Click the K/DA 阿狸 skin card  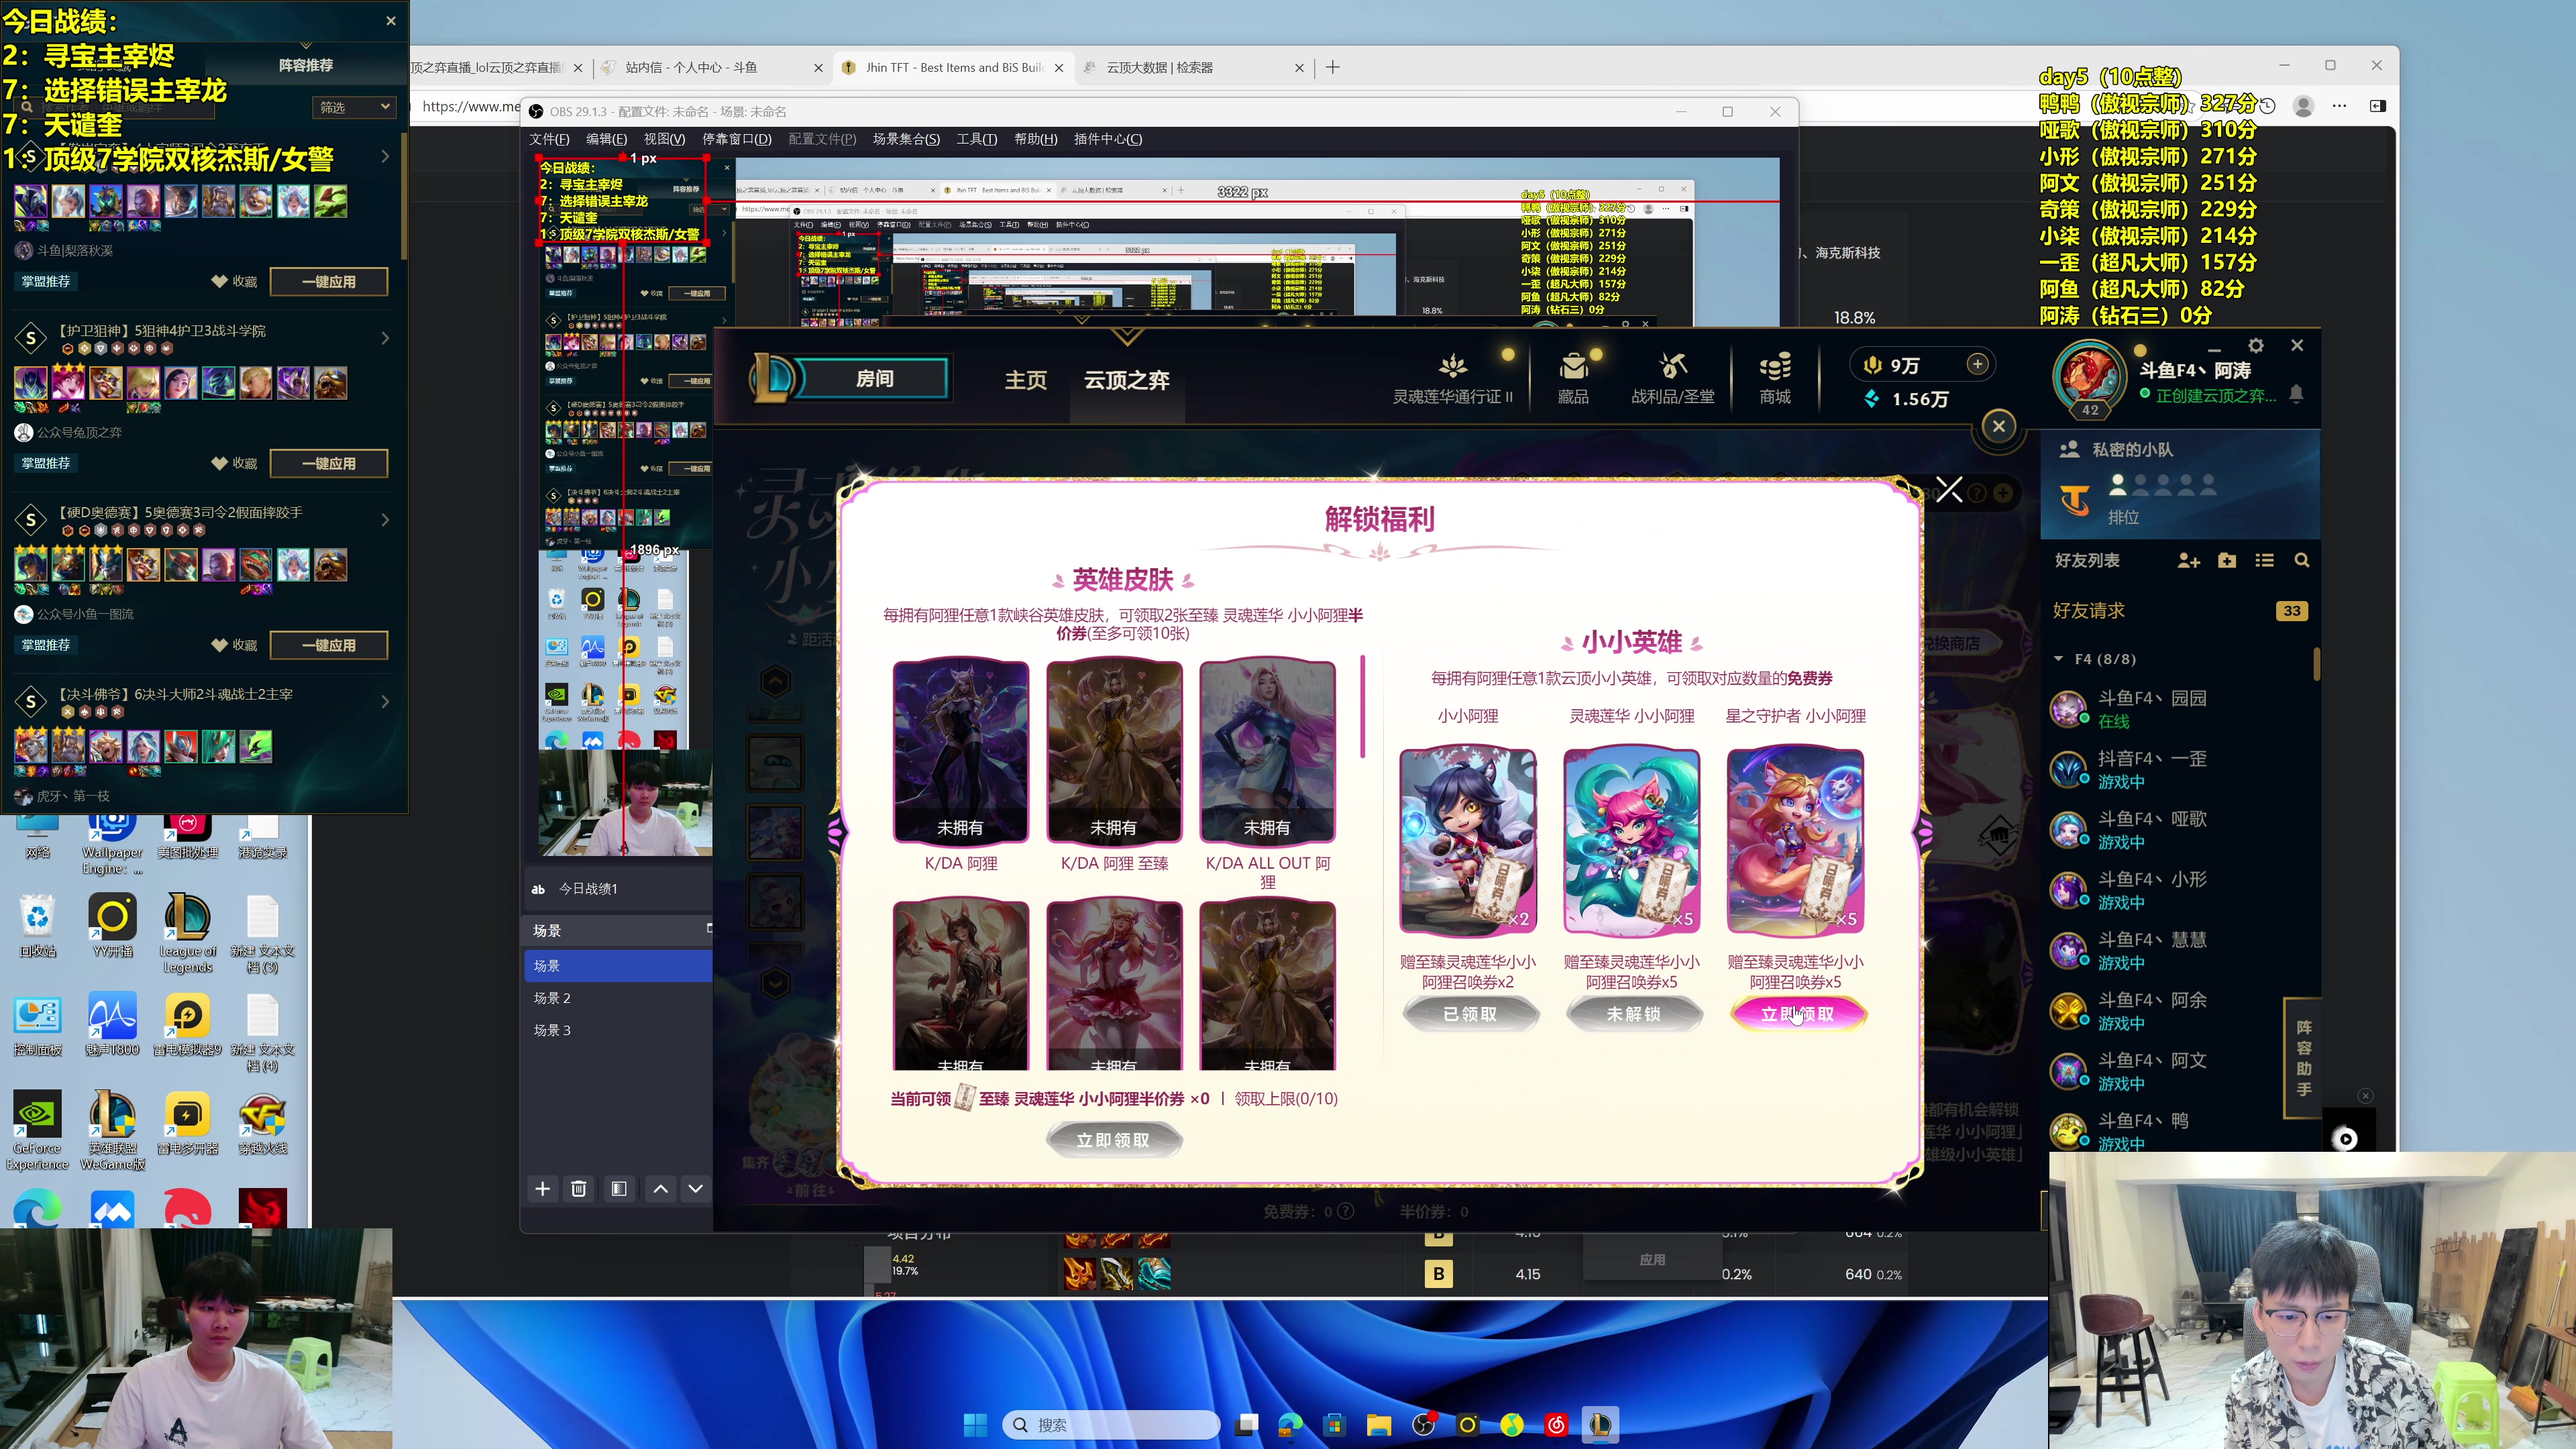pos(960,751)
